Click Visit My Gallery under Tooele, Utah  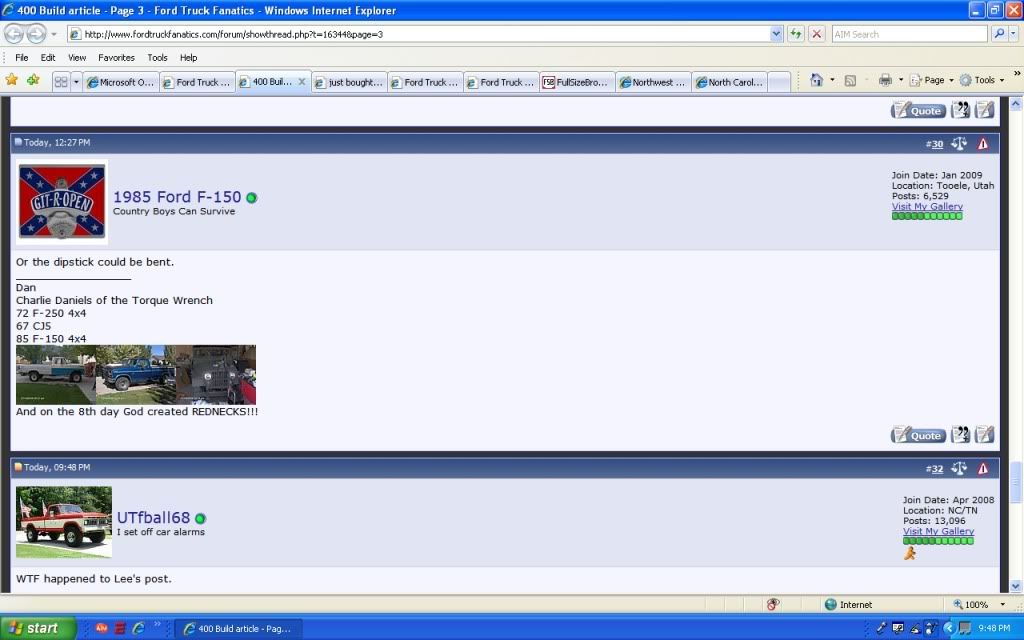click(927, 206)
